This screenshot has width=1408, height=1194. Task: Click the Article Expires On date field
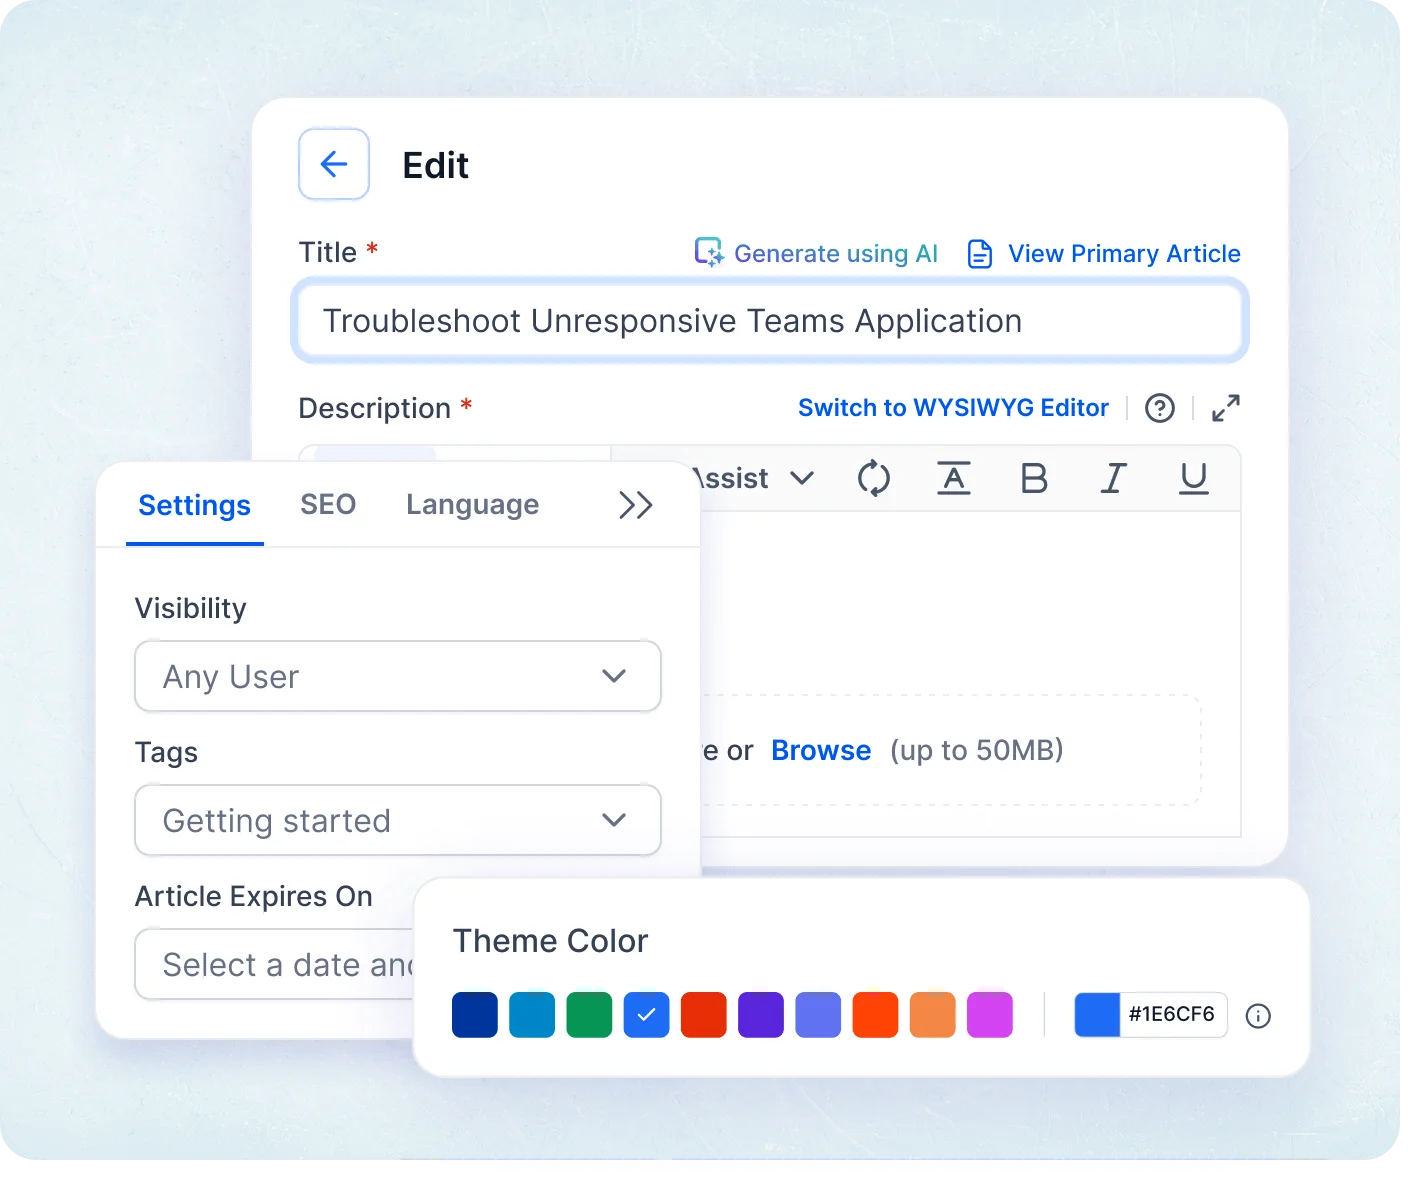[280, 964]
